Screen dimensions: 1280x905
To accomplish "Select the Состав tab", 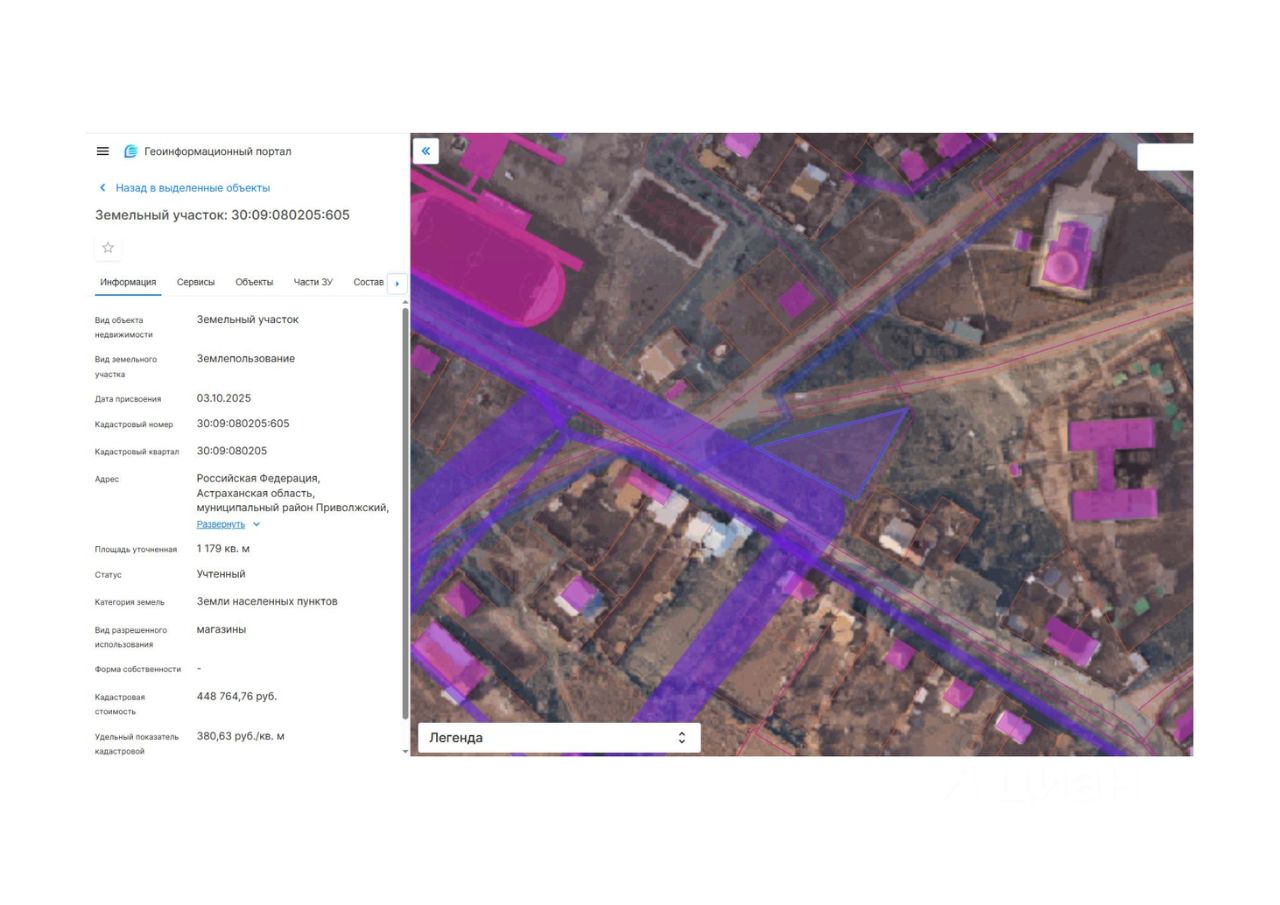I will (x=369, y=282).
